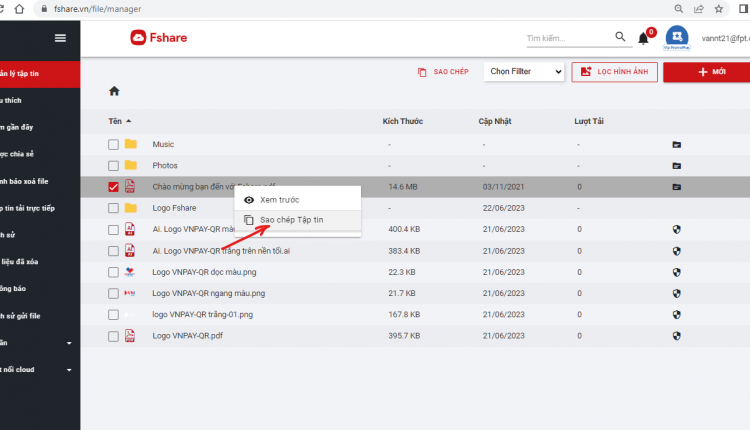Click the browser share page icon
The width and height of the screenshot is (750, 430).
point(699,9)
